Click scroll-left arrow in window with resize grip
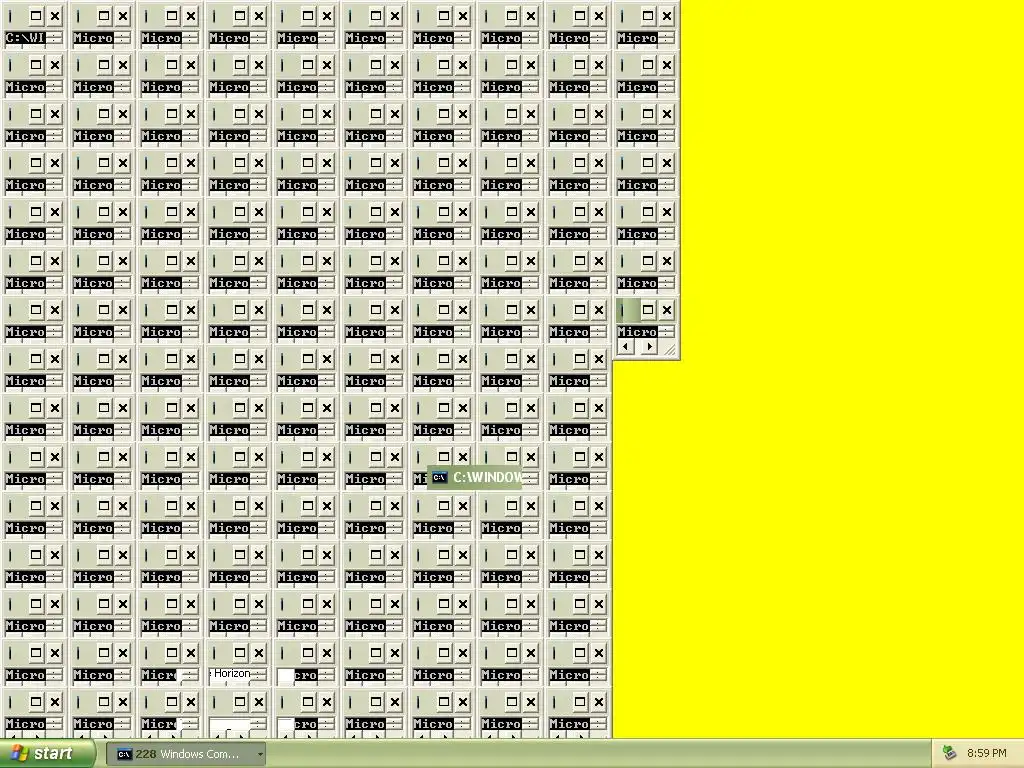 (x=626, y=347)
